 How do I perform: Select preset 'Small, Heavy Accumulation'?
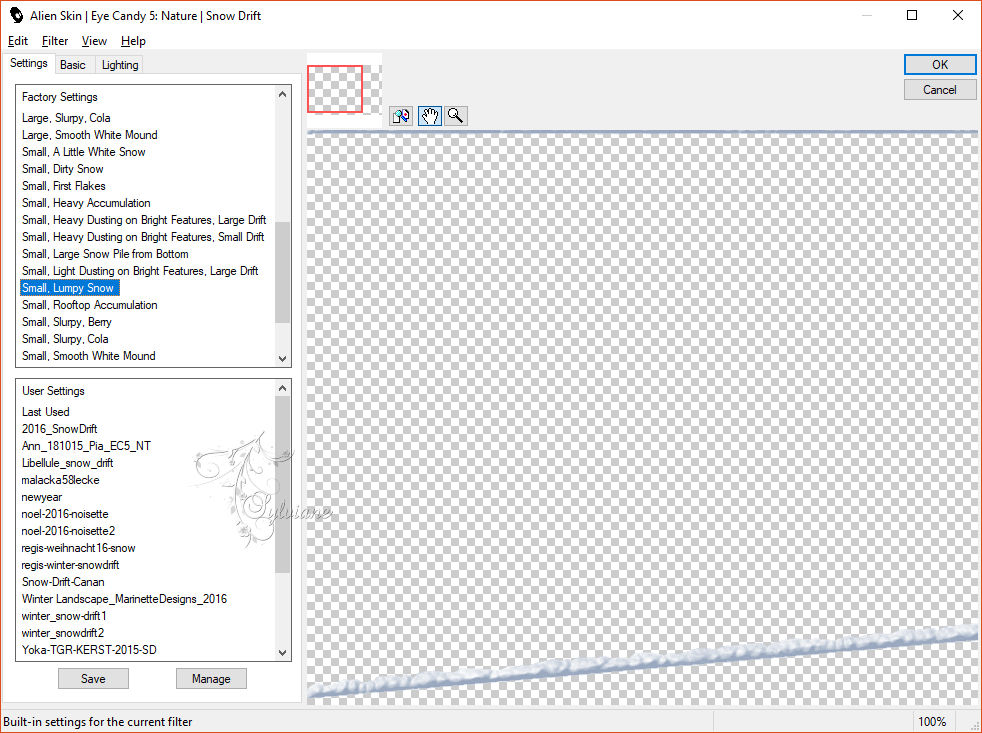click(x=86, y=202)
